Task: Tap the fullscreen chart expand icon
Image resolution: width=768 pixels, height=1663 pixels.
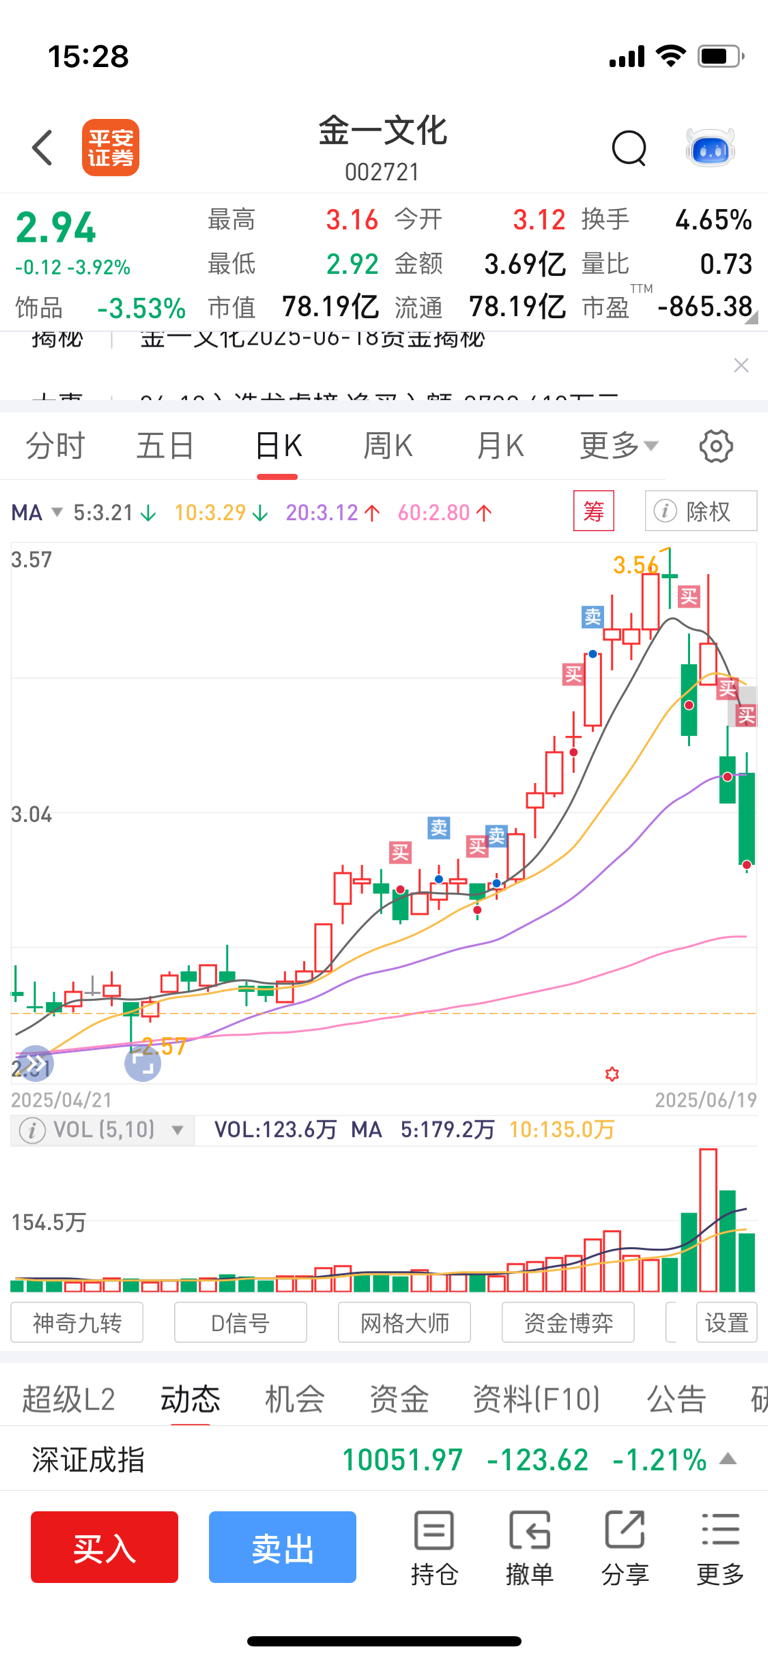Action: (142, 1063)
